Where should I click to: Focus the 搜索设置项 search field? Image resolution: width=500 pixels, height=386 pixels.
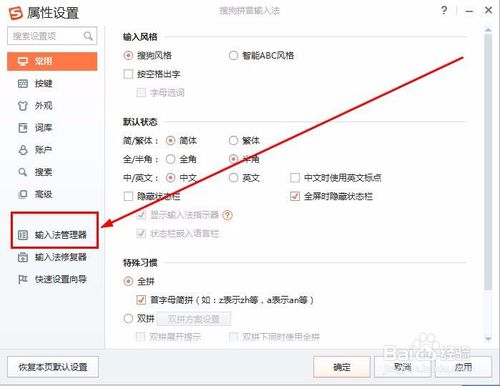[52, 36]
